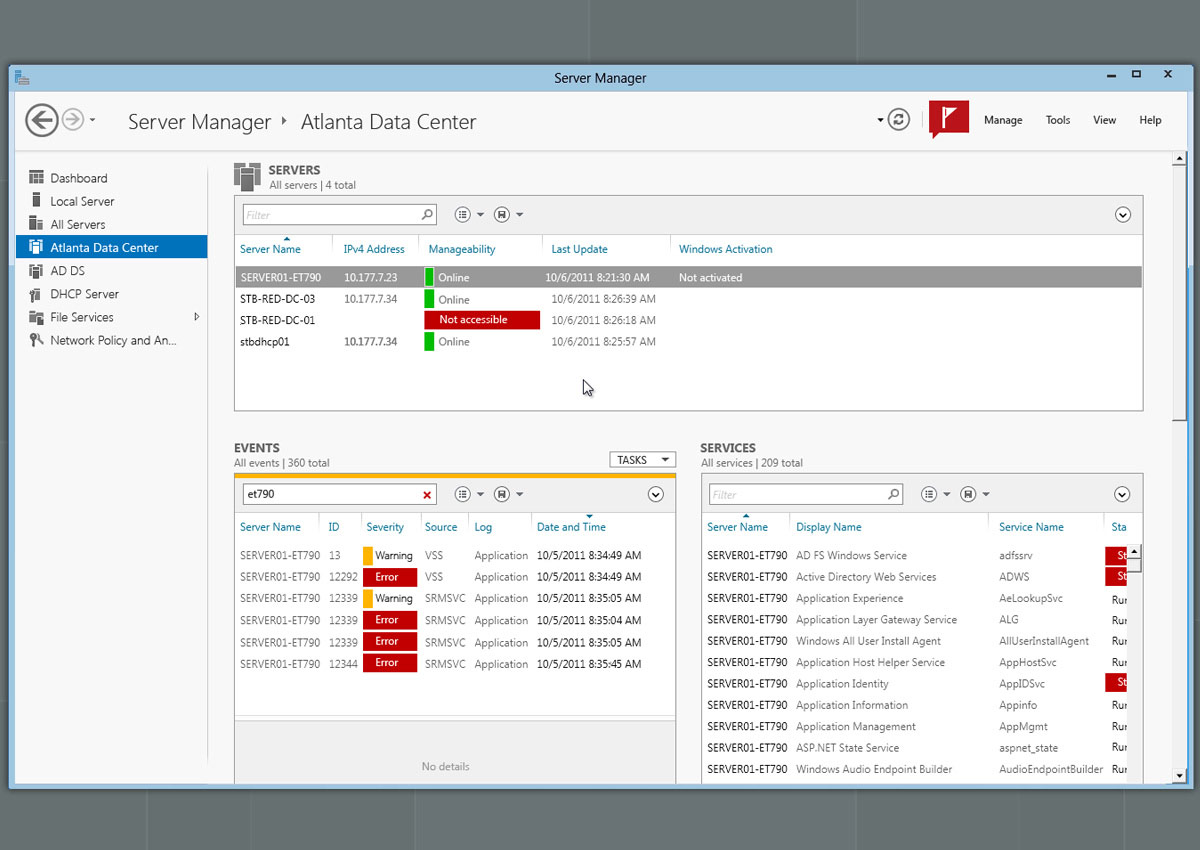Select the Atlanta Data Center group
Image resolution: width=1200 pixels, height=850 pixels.
tap(111, 247)
